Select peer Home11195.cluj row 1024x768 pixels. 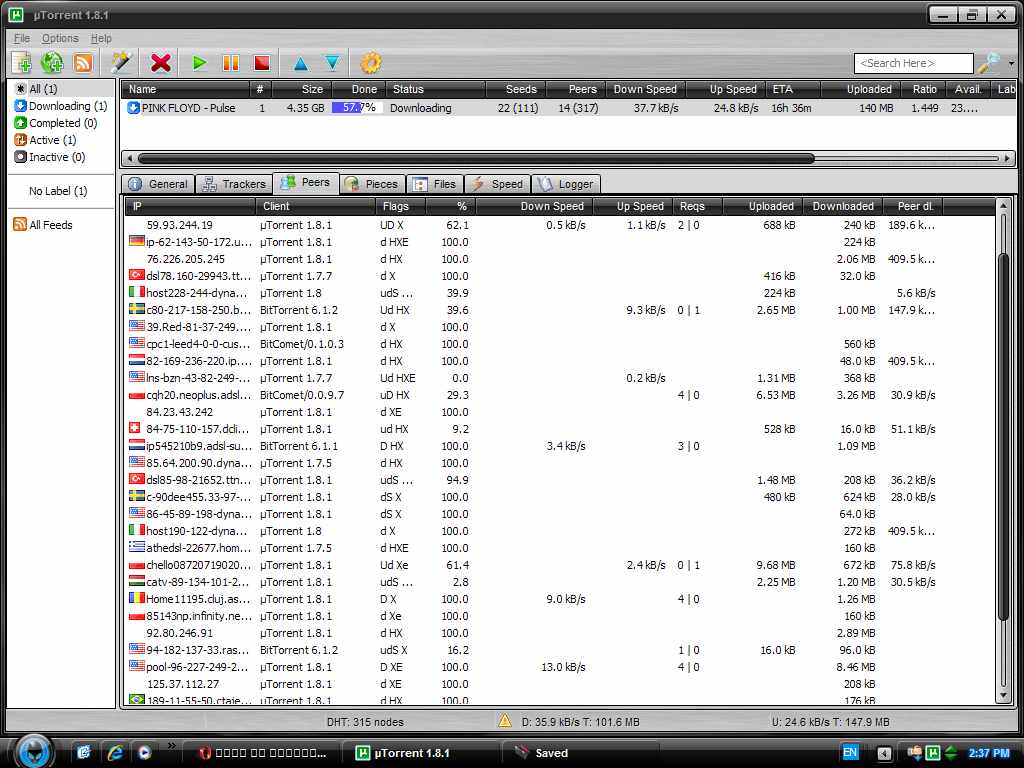click(560, 599)
